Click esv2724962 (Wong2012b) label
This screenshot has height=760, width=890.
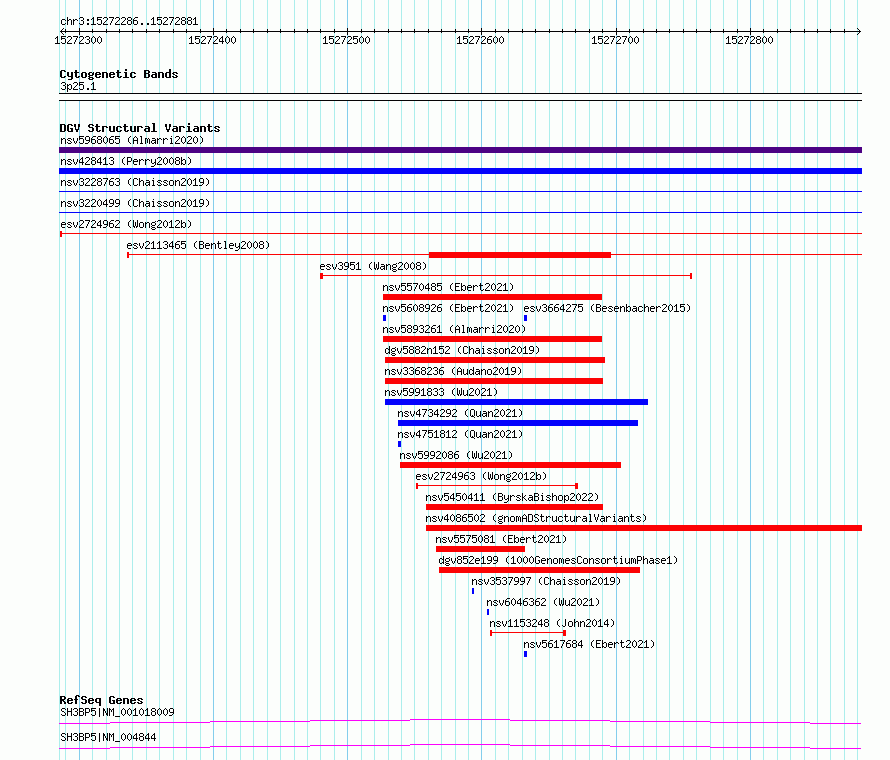[126, 224]
